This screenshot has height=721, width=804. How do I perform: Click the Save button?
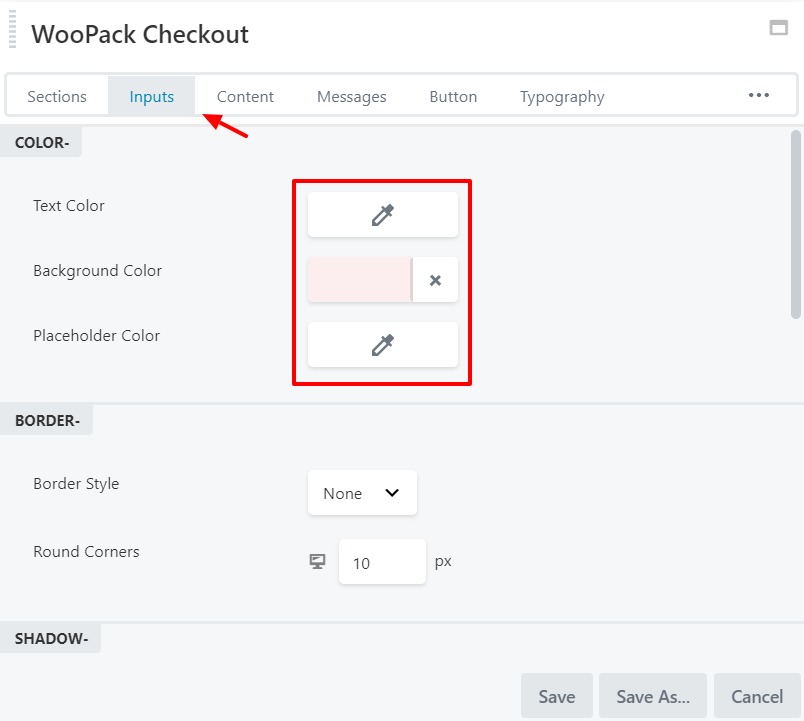[x=557, y=696]
